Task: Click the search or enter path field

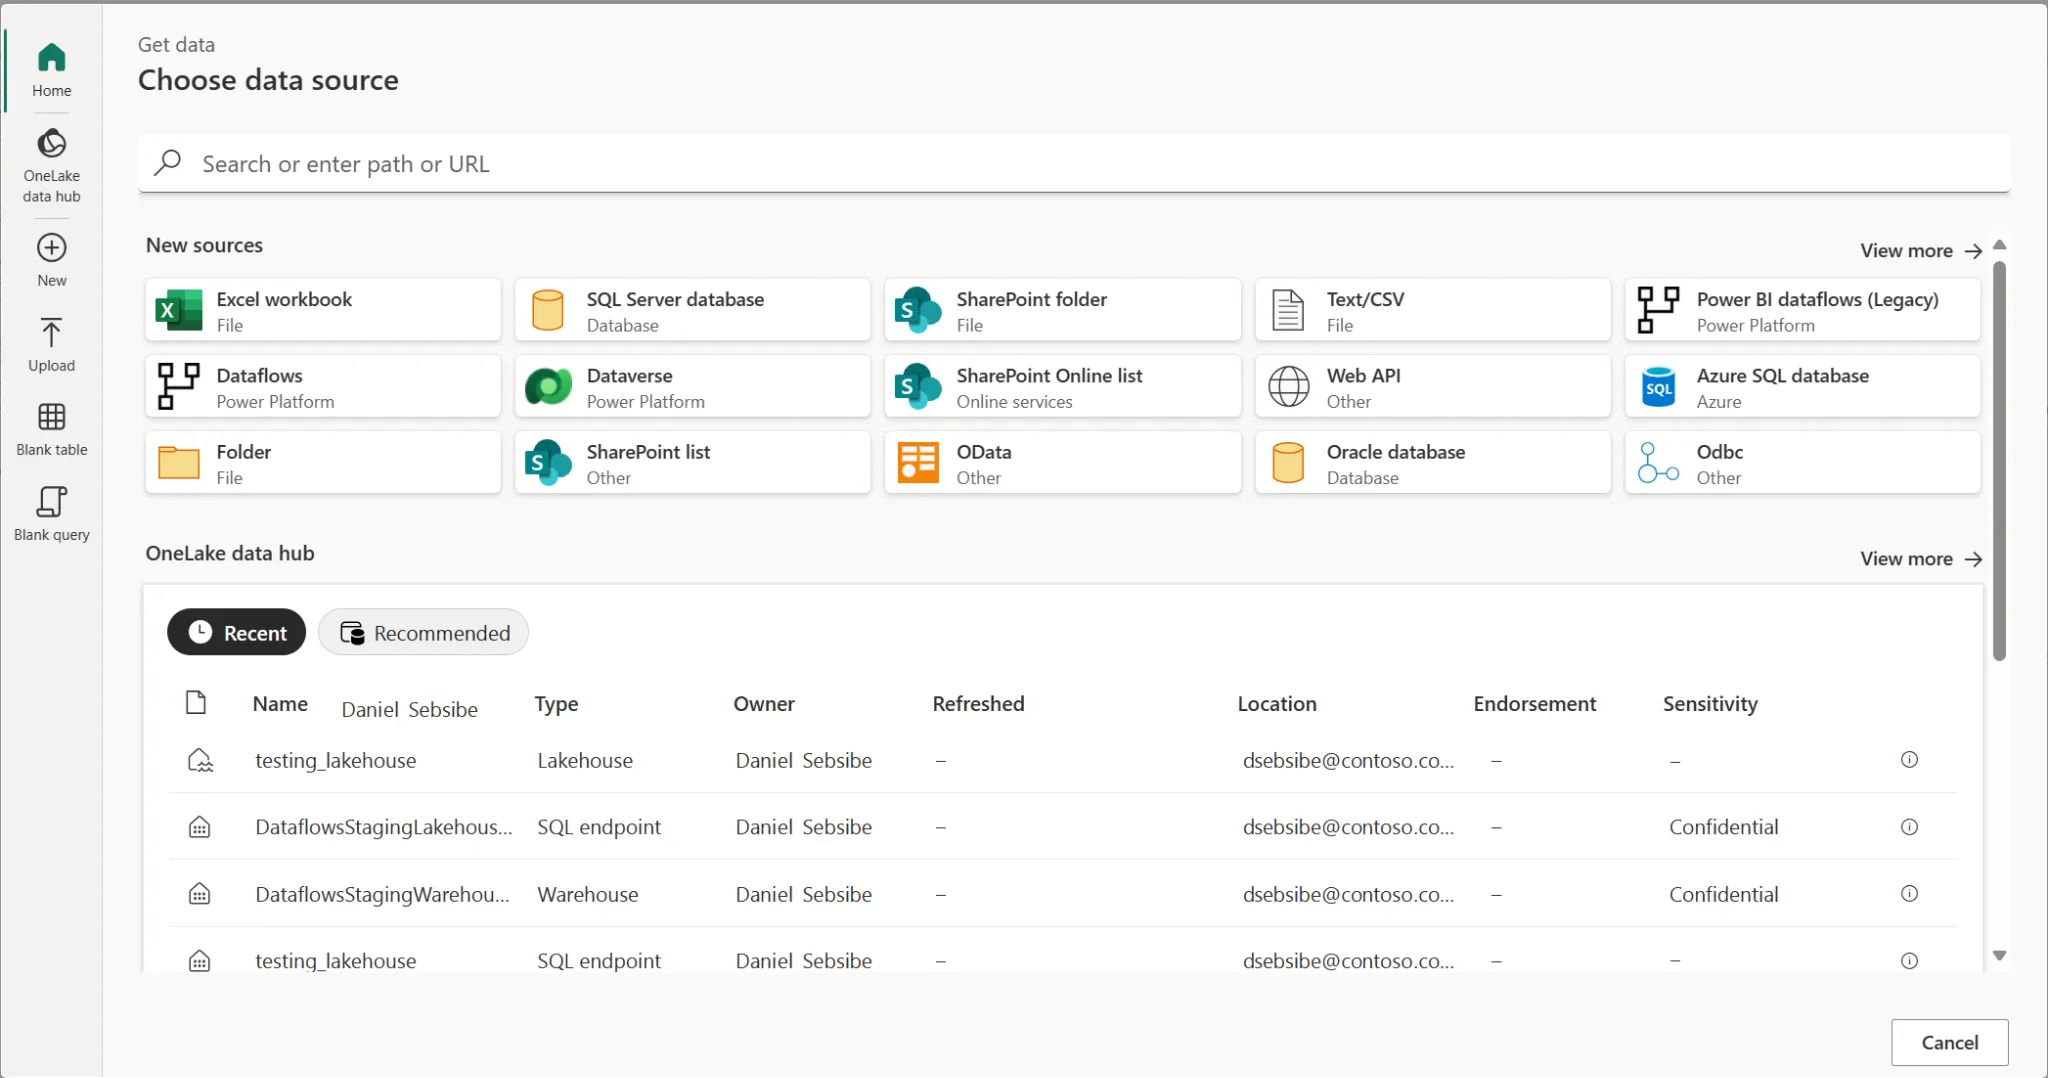Action: coord(1074,163)
